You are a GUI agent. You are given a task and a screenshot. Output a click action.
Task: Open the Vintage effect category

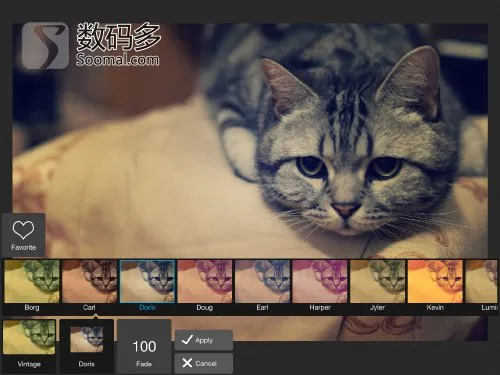pos(29,346)
